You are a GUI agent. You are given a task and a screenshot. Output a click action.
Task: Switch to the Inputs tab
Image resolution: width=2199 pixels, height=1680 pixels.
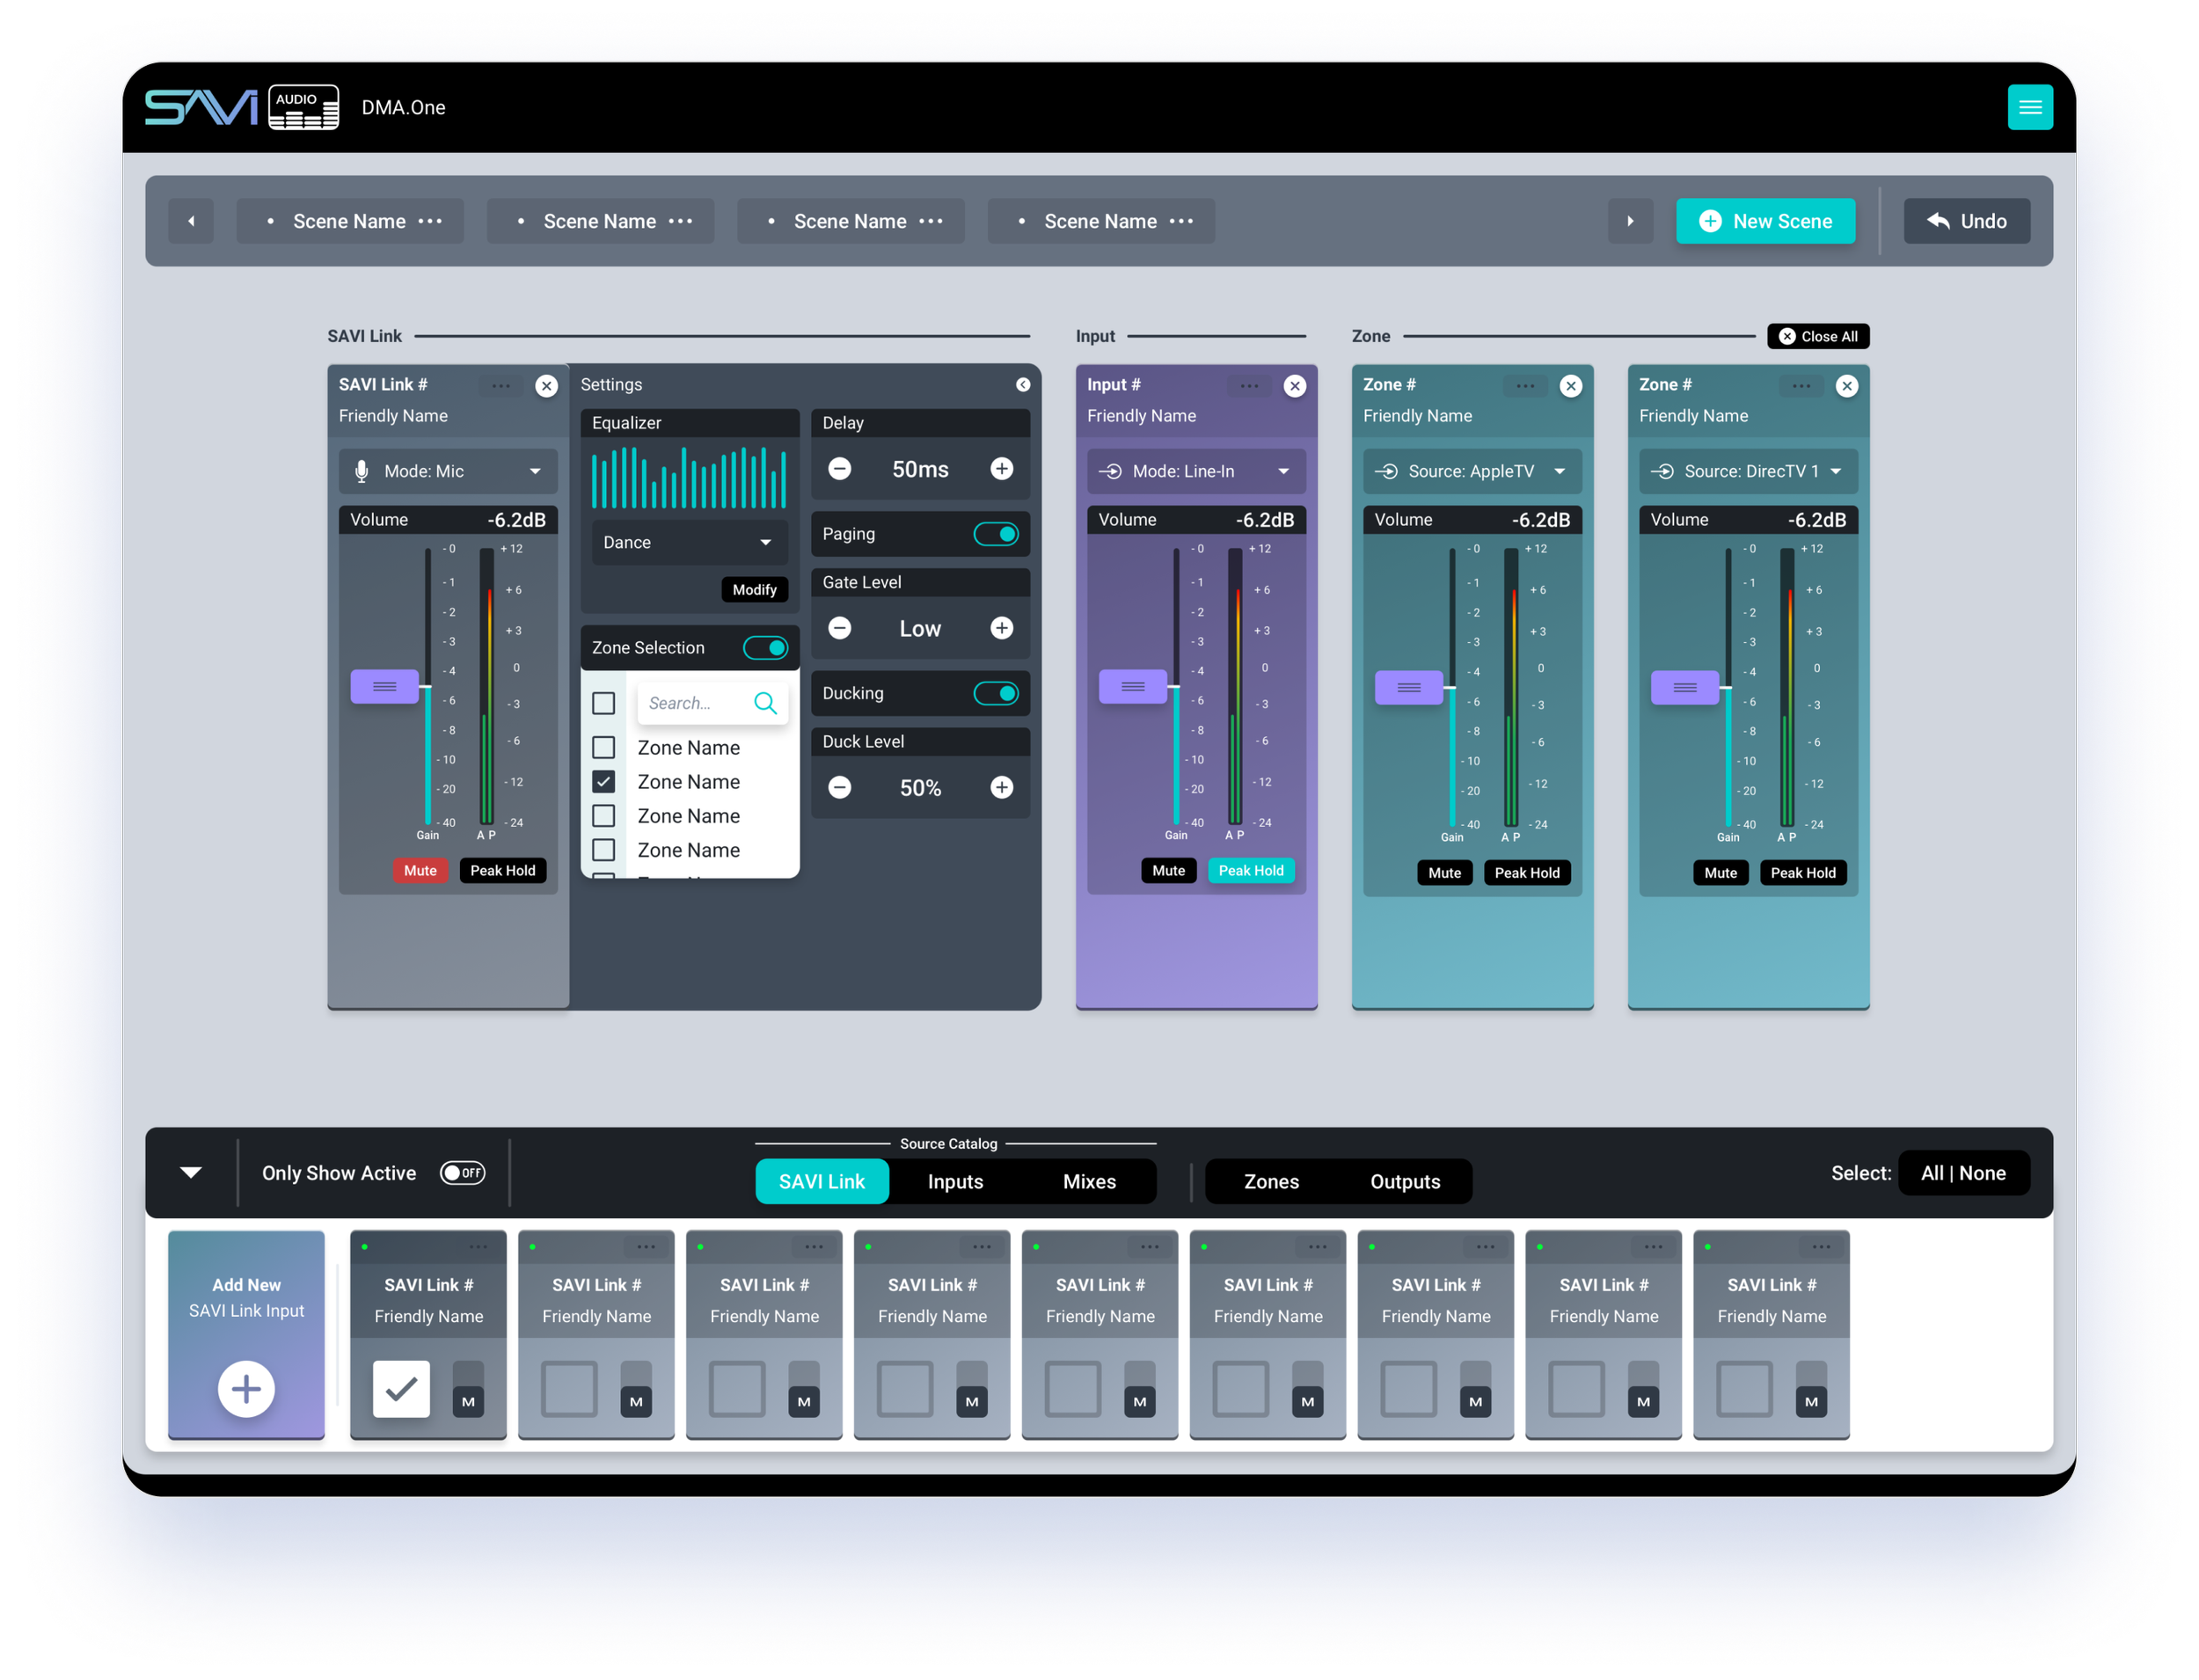pos(955,1182)
